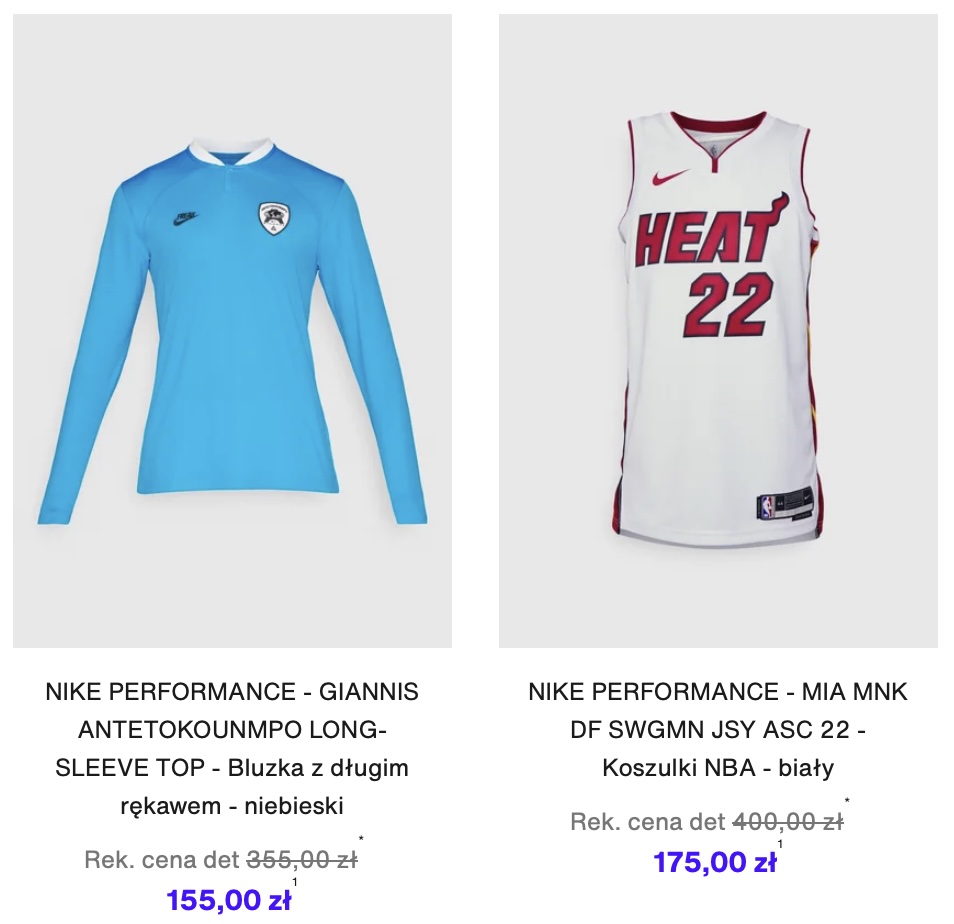Open the blue Giannis long-sleeve top image
This screenshot has width=954, height=924.
[232, 331]
